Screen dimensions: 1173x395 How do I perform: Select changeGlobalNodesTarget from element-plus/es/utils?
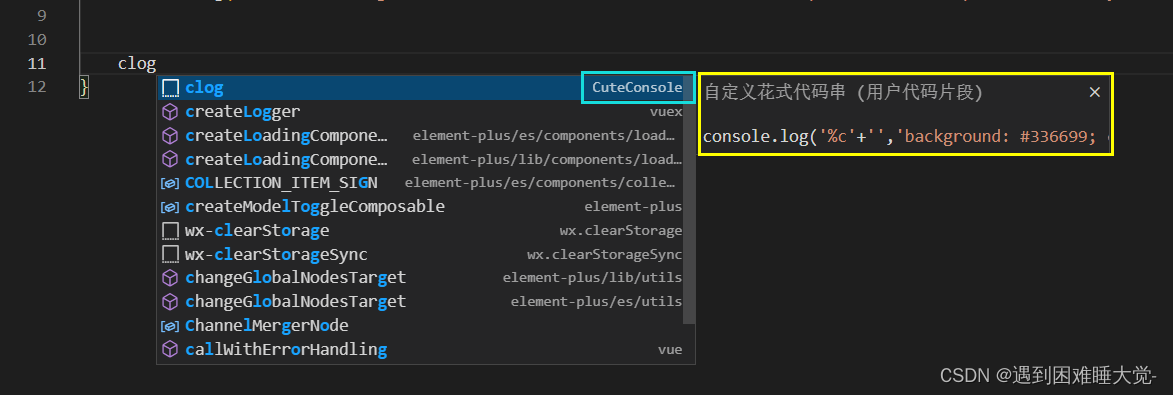pyautogui.click(x=422, y=301)
